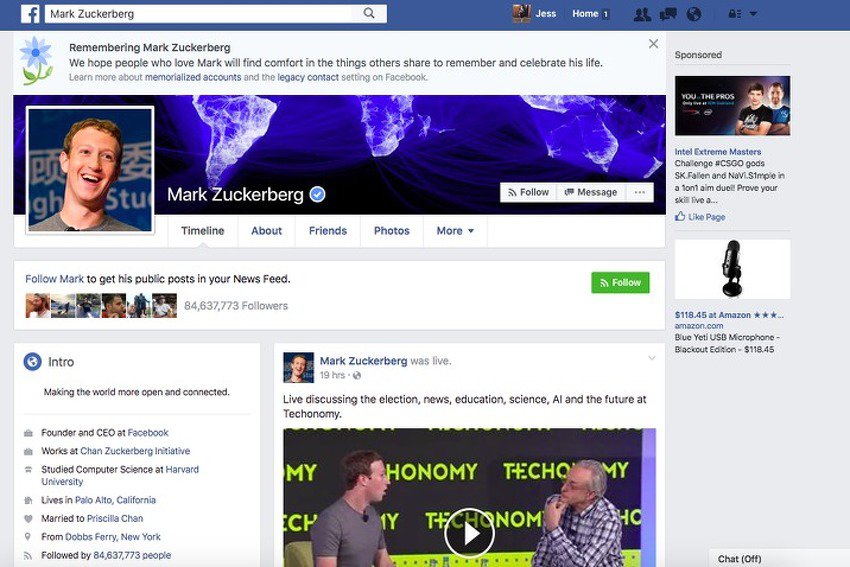Image resolution: width=850 pixels, height=567 pixels.
Task: Click the Message button on cover
Action: coord(591,192)
